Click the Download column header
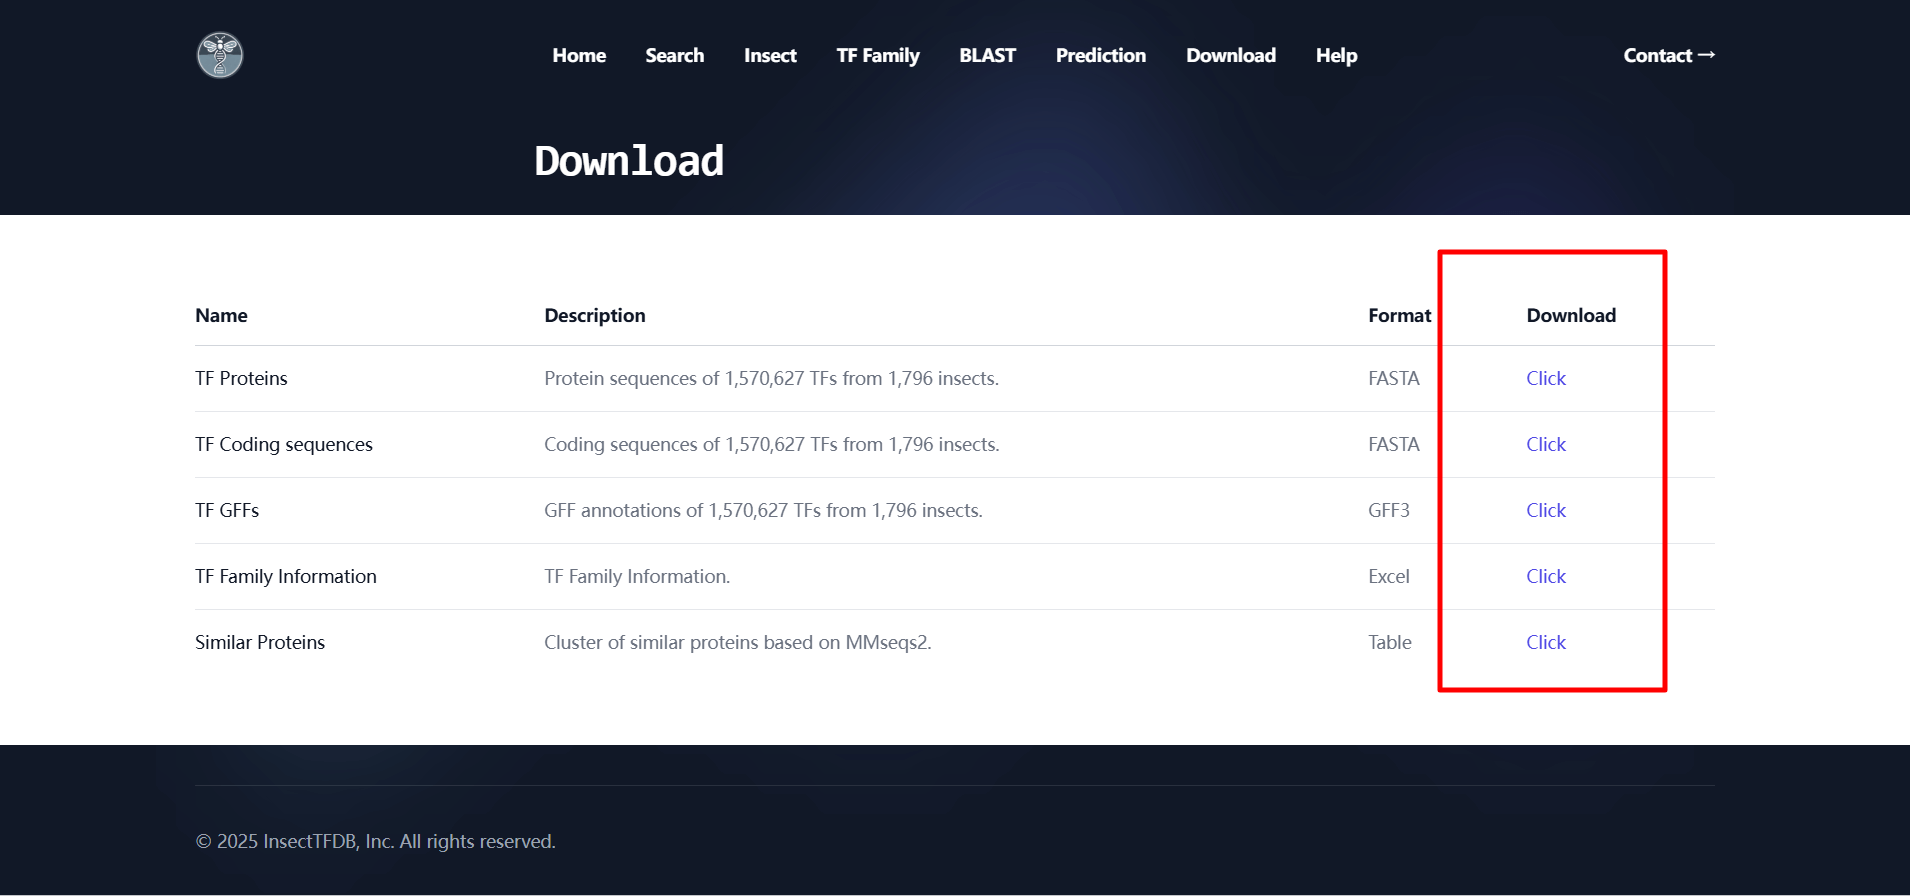The image size is (1910, 896). click(1570, 316)
